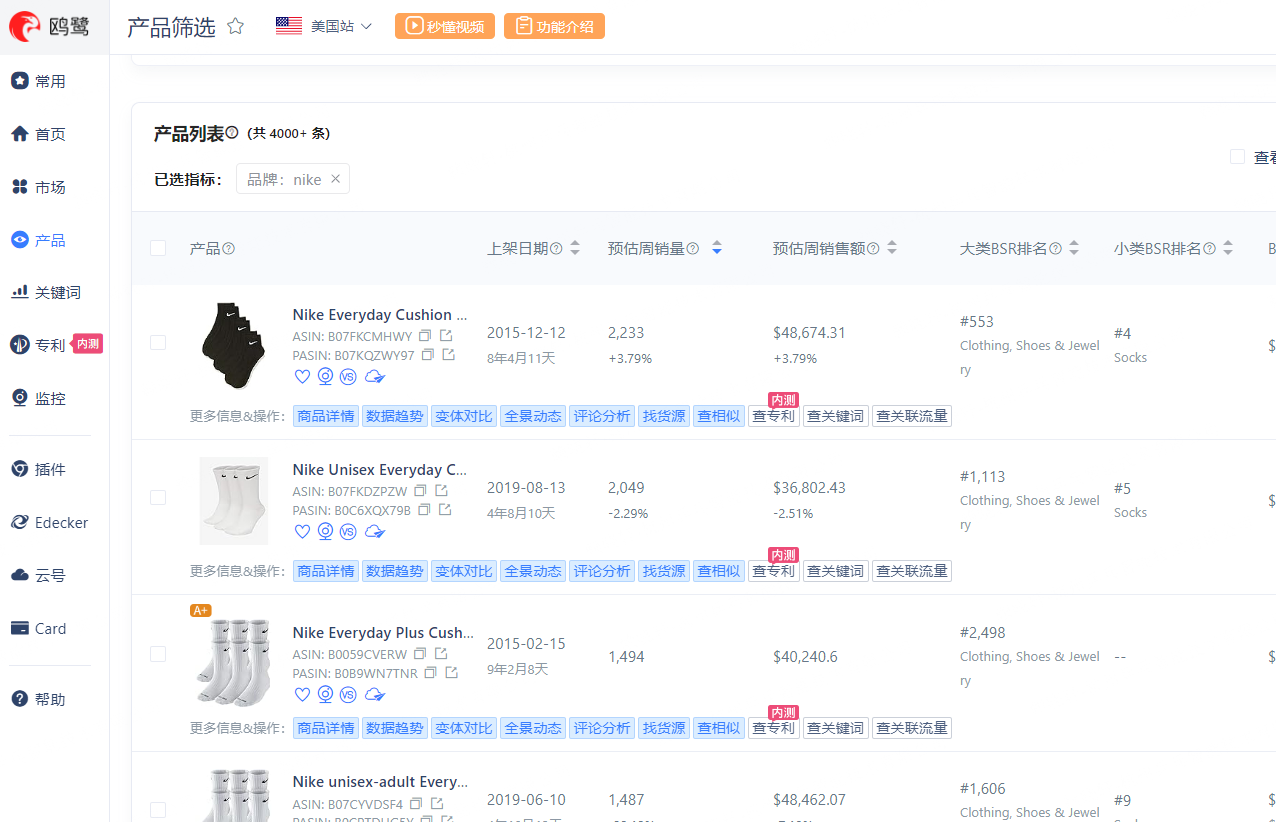This screenshot has width=1276, height=822.
Task: Copy ASIN B07FKDZPZW
Action: pyautogui.click(x=420, y=491)
